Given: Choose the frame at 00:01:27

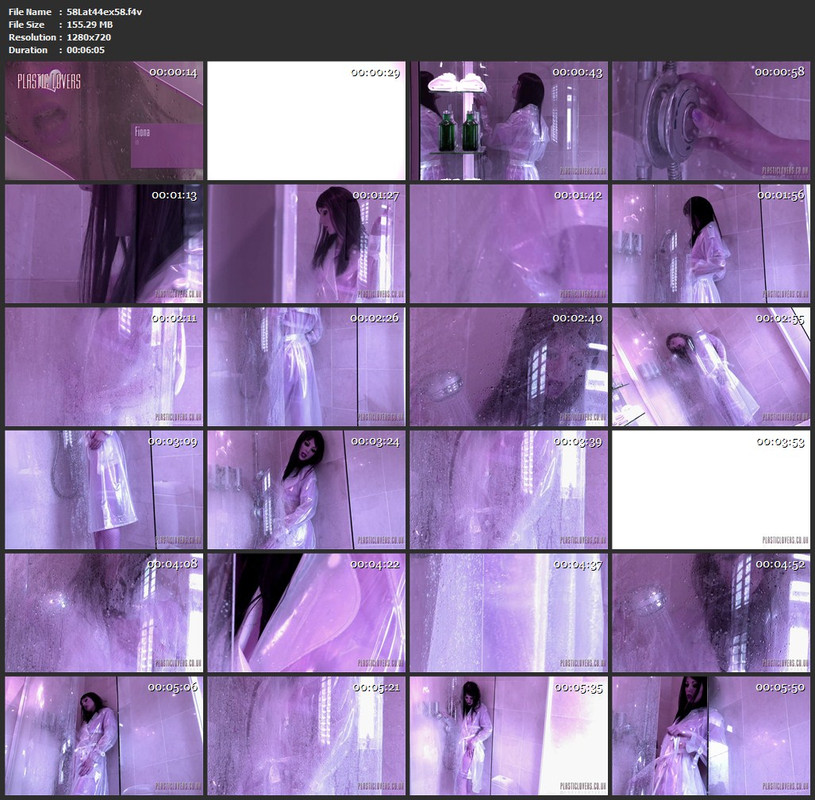Looking at the screenshot, I should coord(306,244).
